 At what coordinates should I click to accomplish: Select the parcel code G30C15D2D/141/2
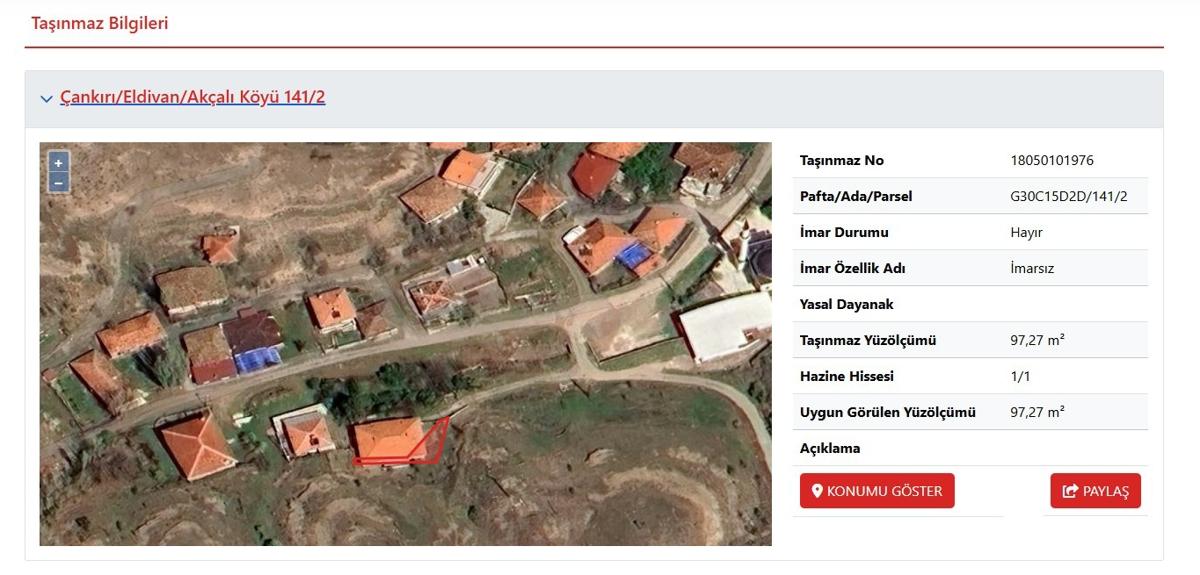(x=1068, y=196)
